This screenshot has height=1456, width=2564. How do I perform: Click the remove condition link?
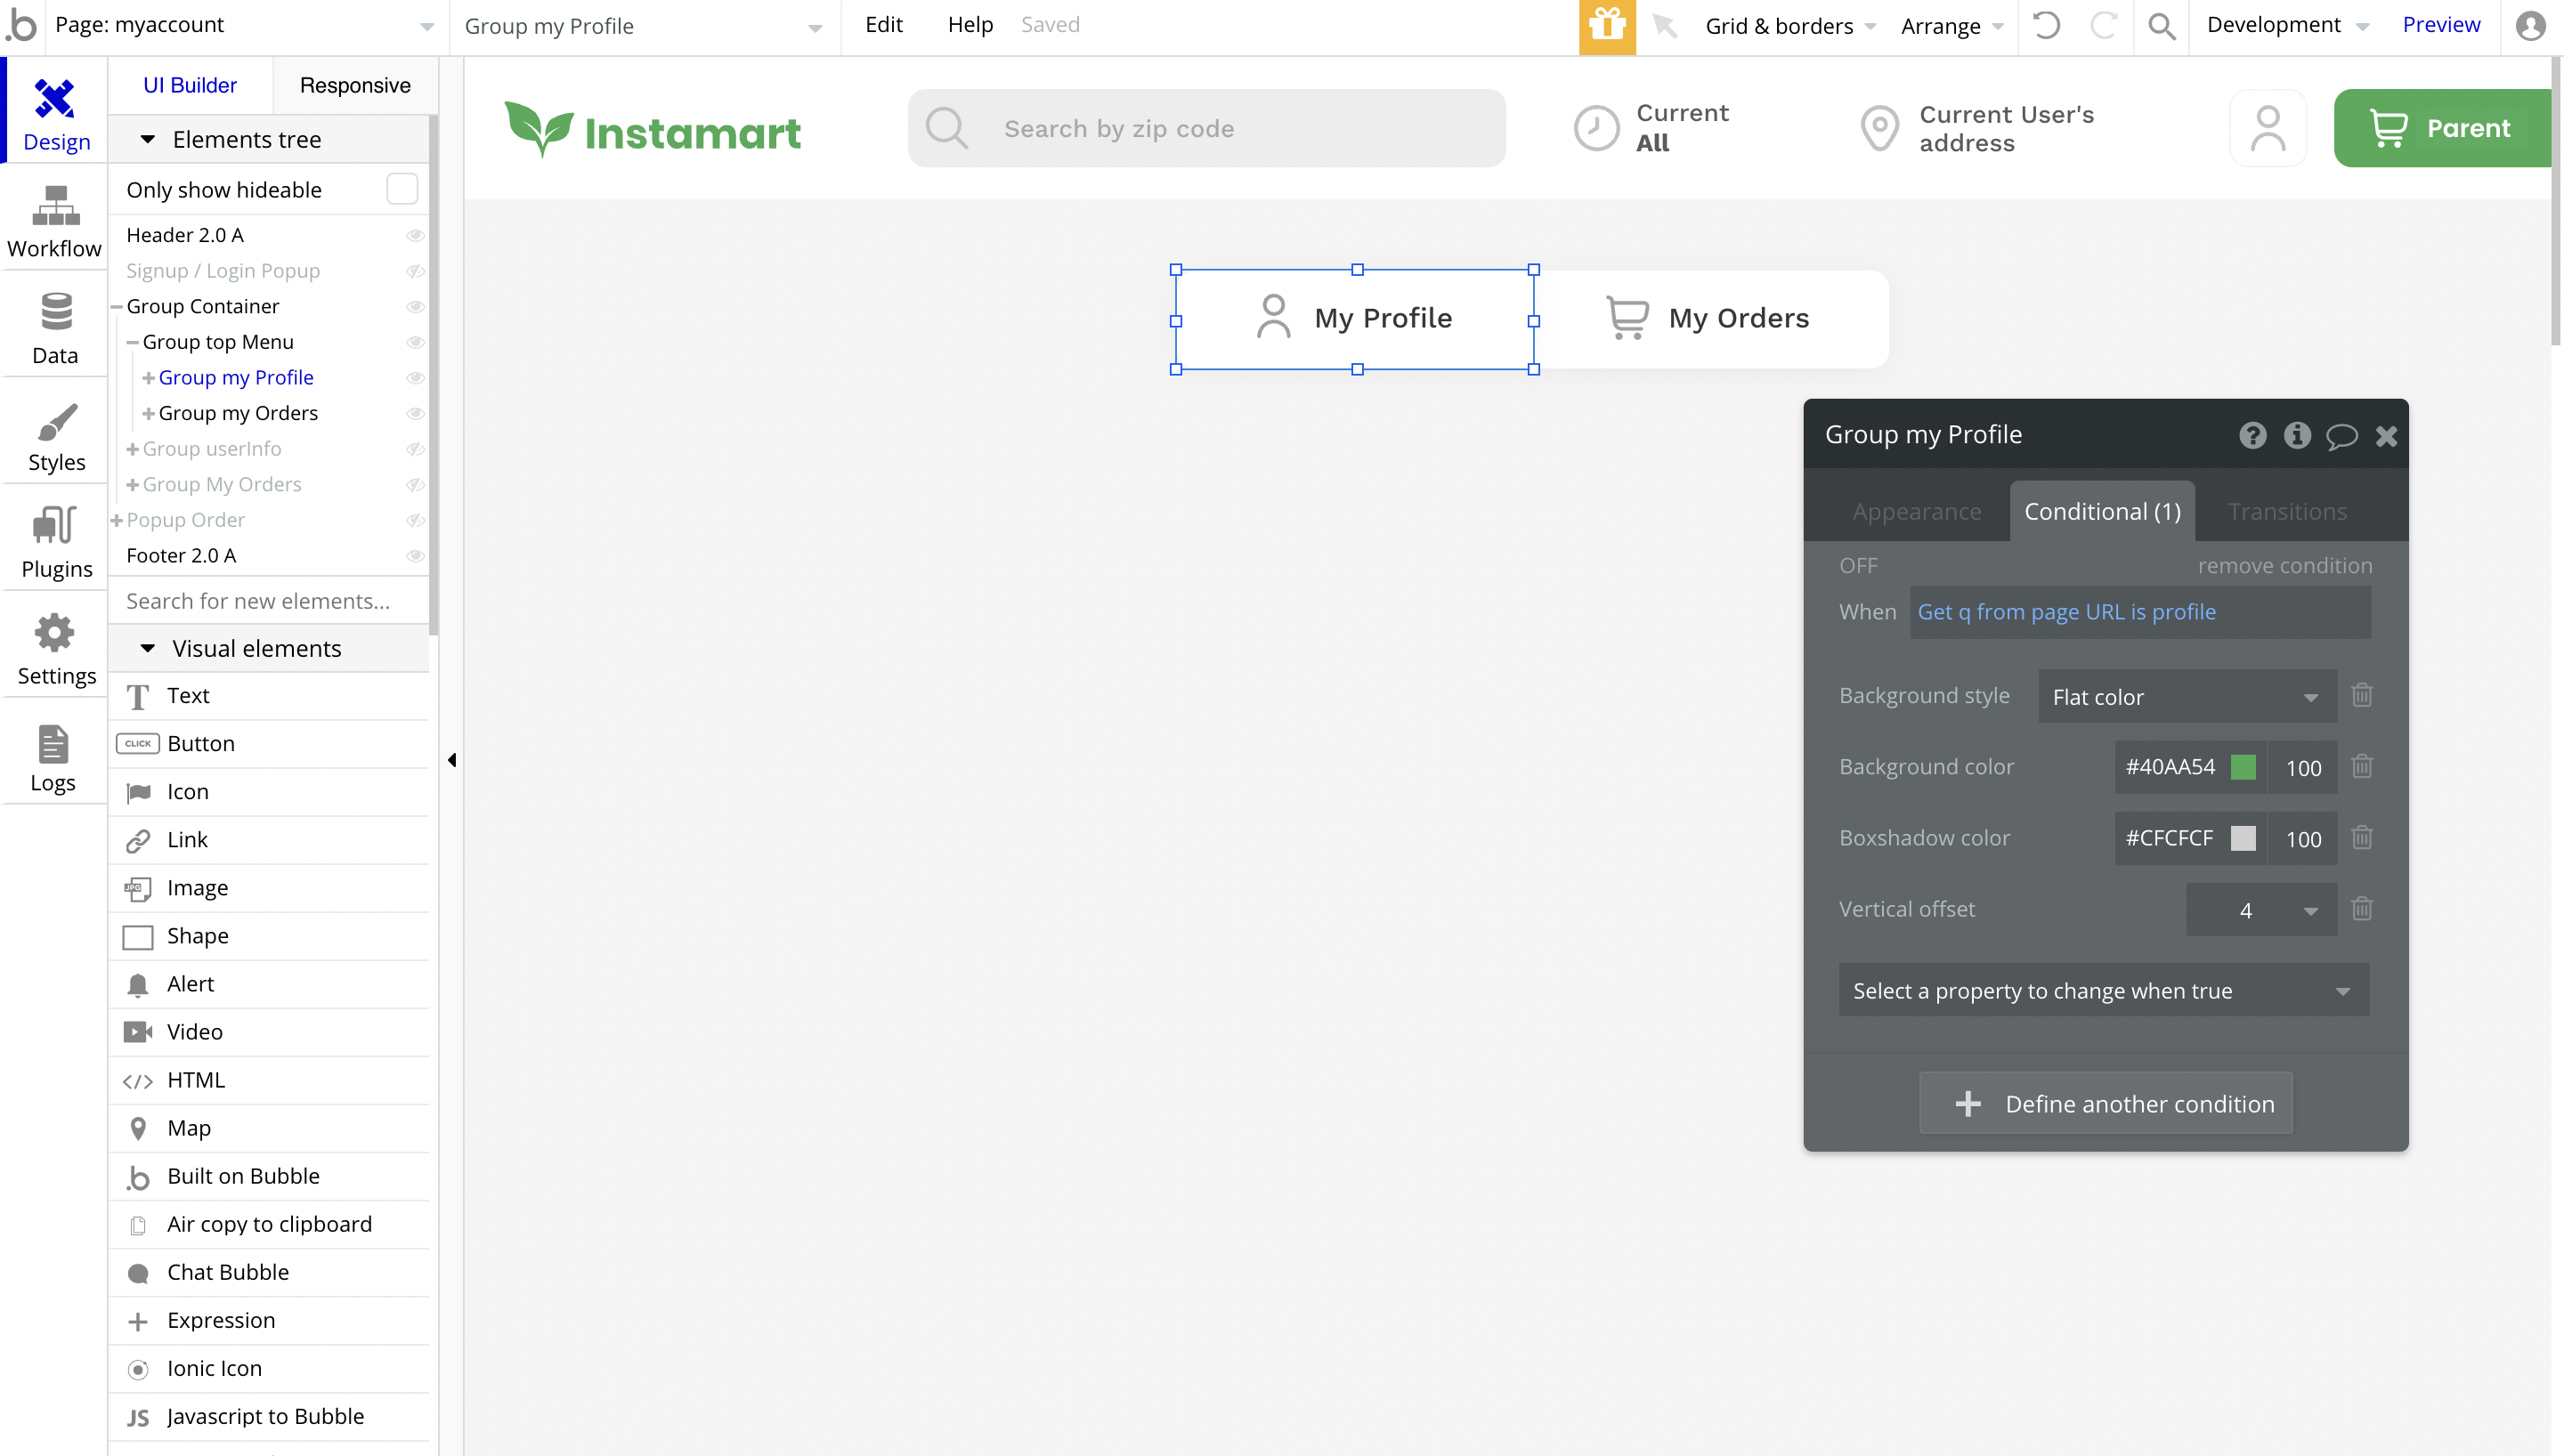pos(2284,566)
